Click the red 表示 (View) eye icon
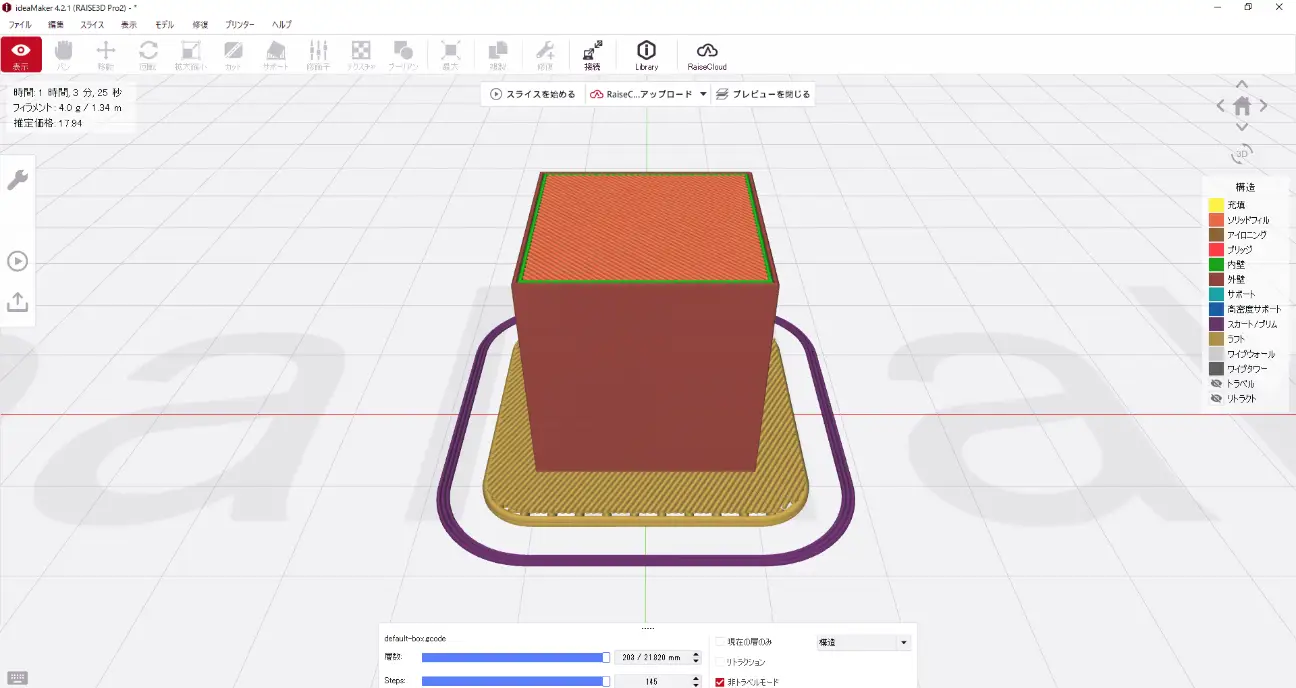 tap(21, 54)
